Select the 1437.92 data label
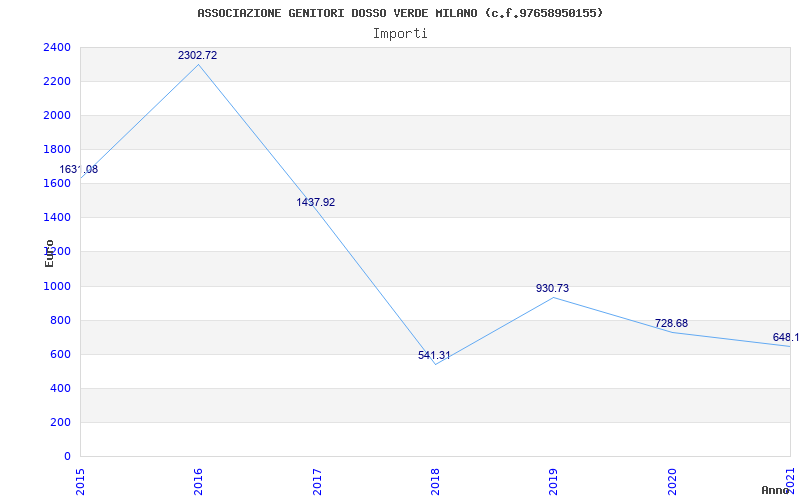The image size is (800, 500). tap(316, 202)
